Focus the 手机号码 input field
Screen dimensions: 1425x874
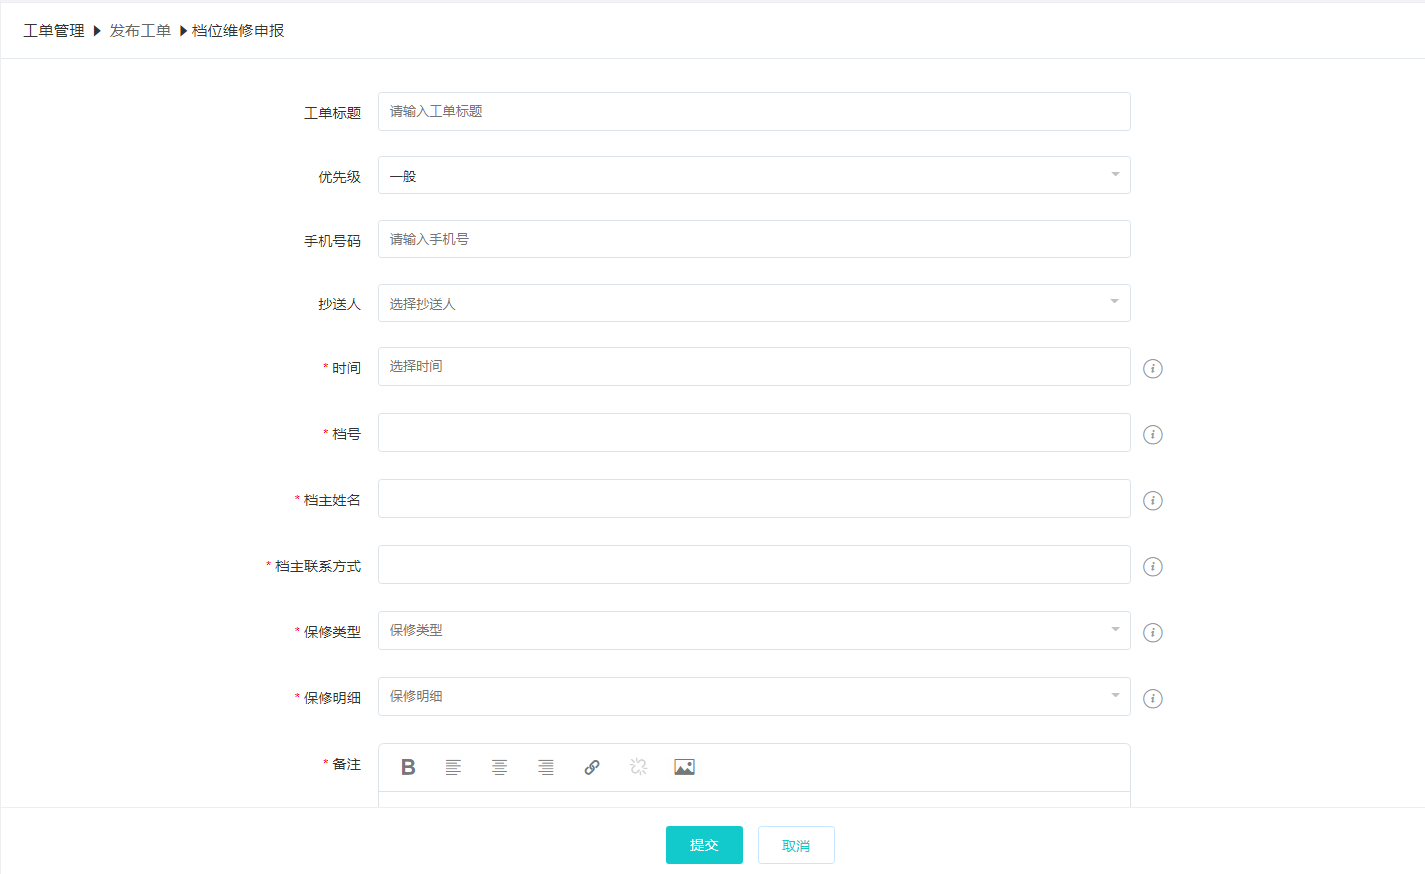tap(754, 239)
